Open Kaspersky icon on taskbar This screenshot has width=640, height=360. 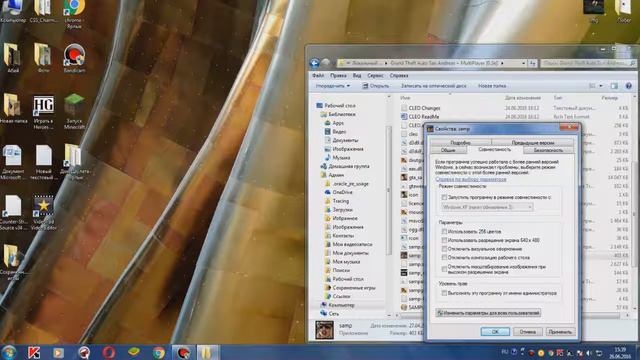coord(34,352)
